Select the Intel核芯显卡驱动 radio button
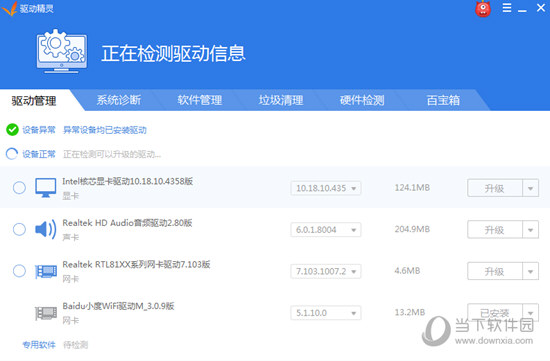Viewport: 550px width, 361px height. [19, 188]
